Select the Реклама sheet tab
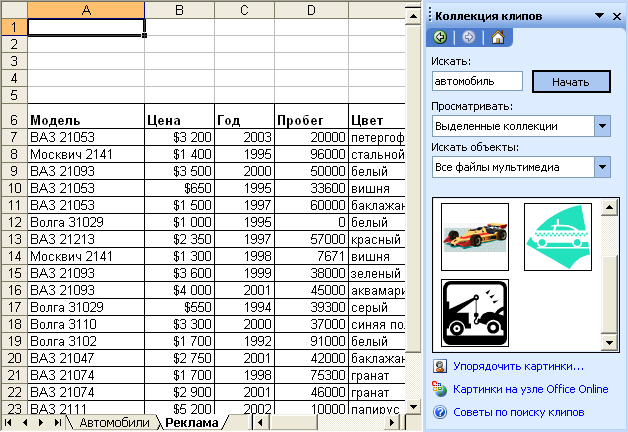The height and width of the screenshot is (432, 628). pyautogui.click(x=192, y=422)
